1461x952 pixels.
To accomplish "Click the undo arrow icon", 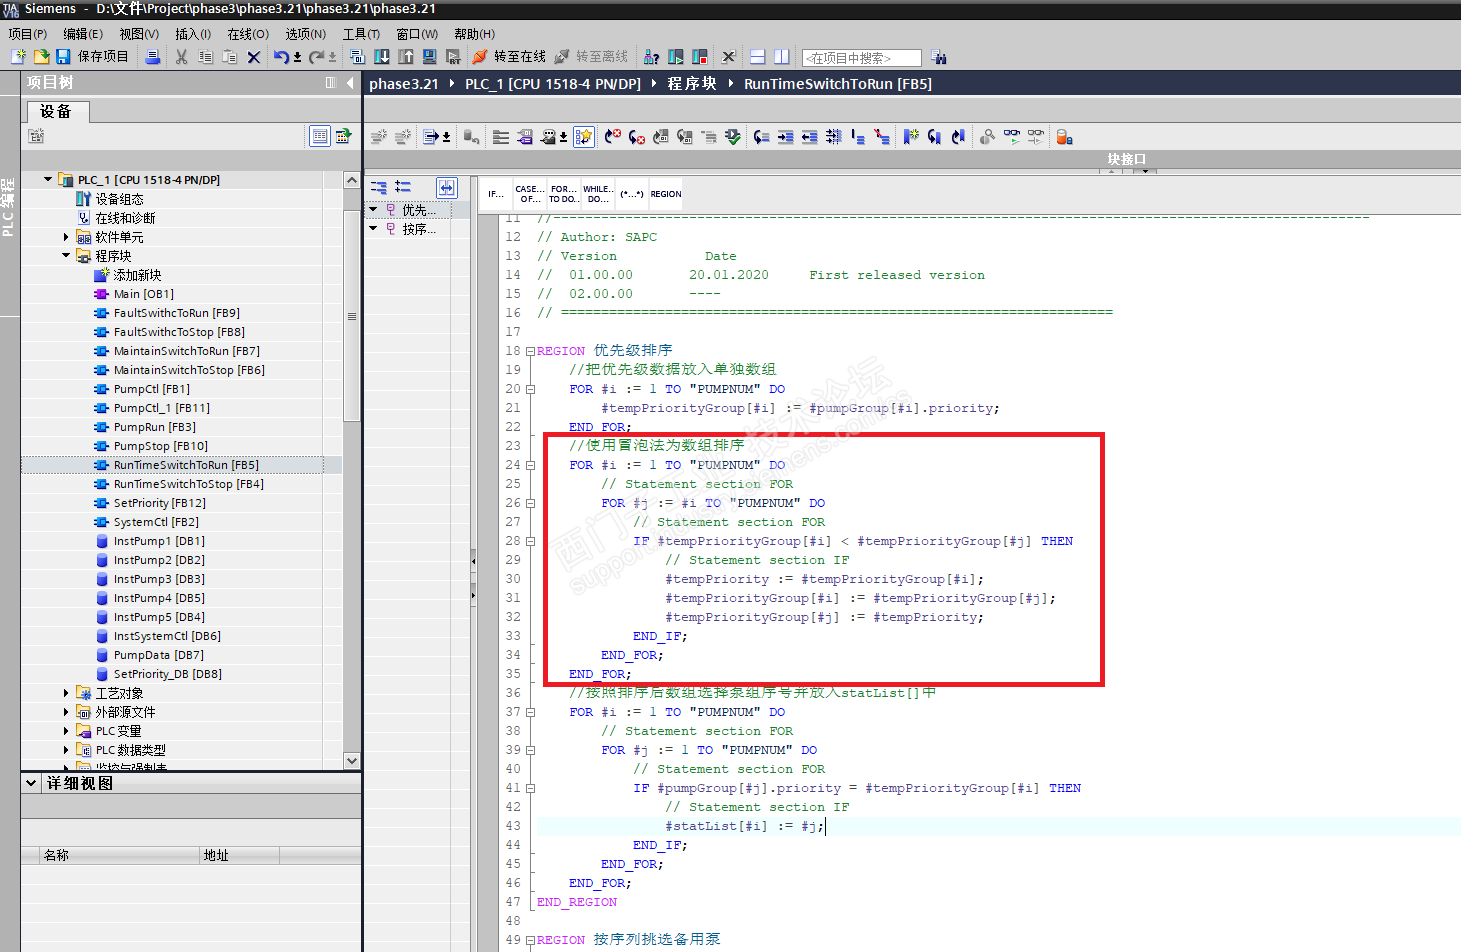I will coord(281,57).
